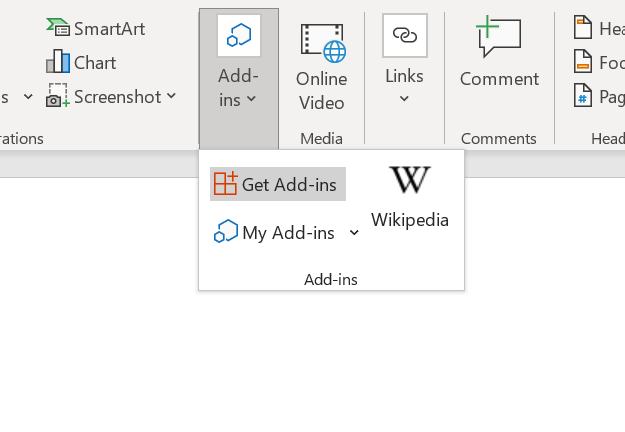Image resolution: width=625 pixels, height=432 pixels.
Task: Insert a SmartArt graphic
Action: (96, 28)
